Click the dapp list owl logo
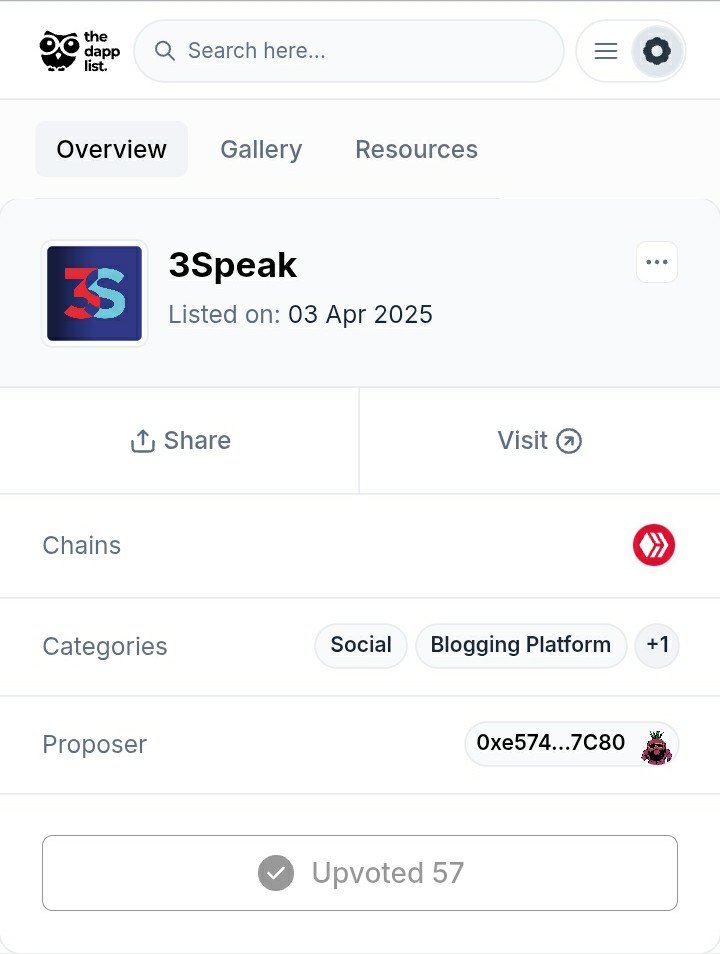This screenshot has width=720, height=954. coord(80,51)
